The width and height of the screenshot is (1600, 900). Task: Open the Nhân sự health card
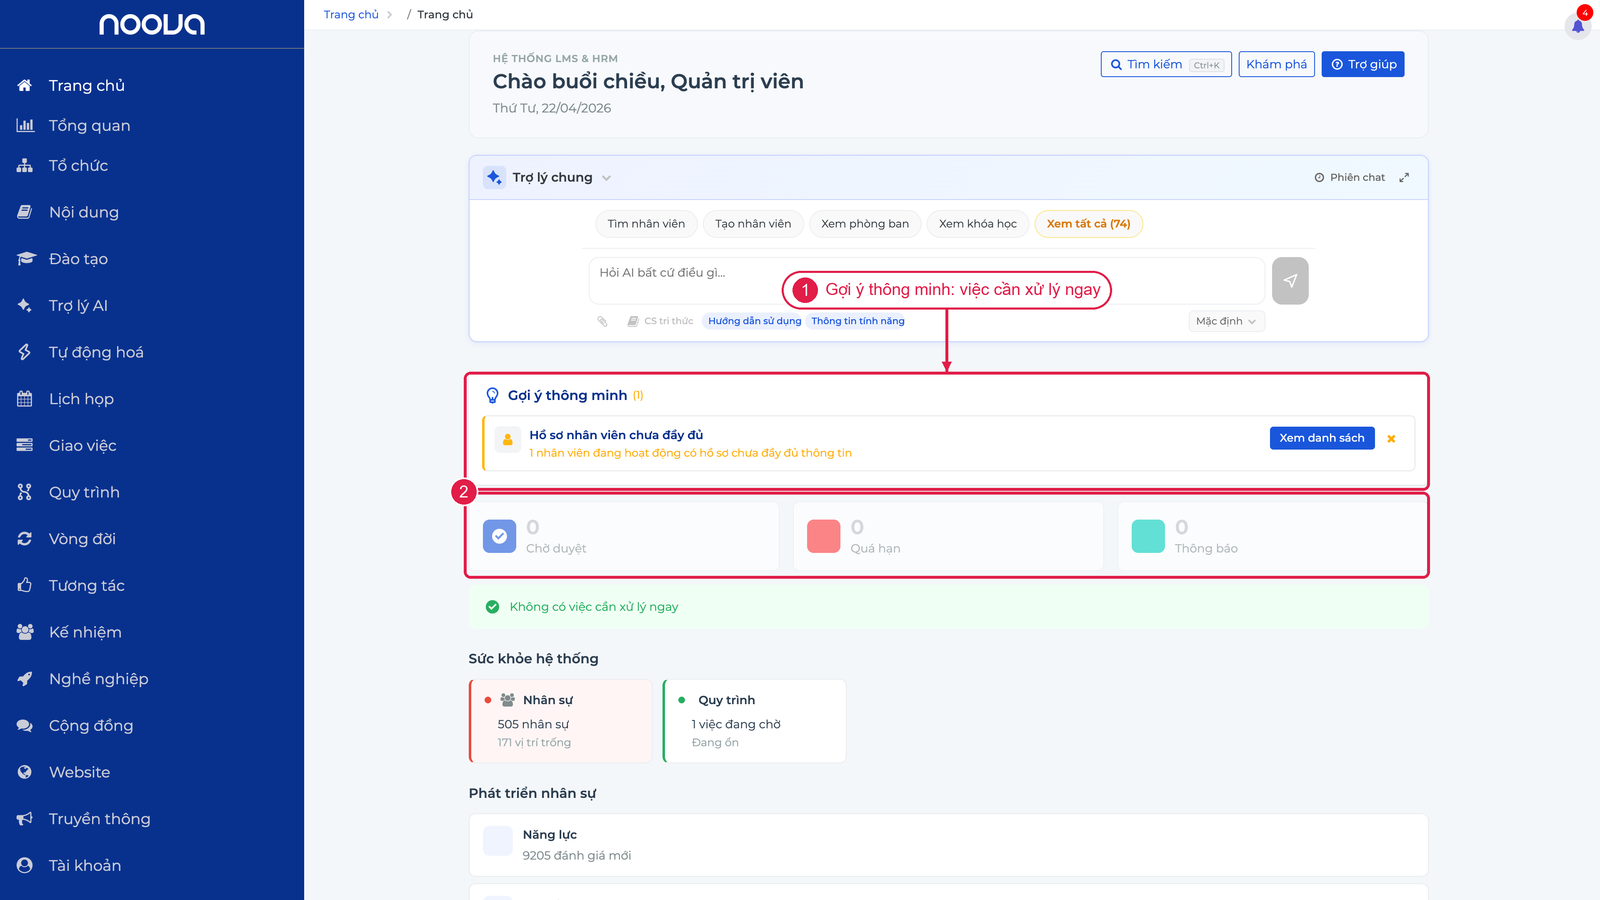pyautogui.click(x=561, y=721)
